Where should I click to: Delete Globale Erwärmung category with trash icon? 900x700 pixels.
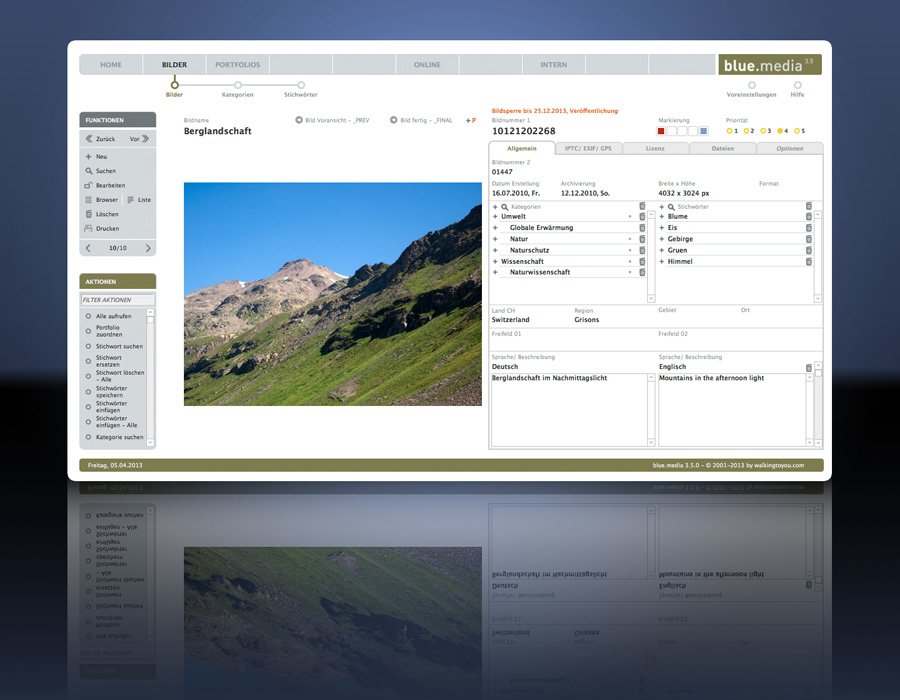(642, 228)
